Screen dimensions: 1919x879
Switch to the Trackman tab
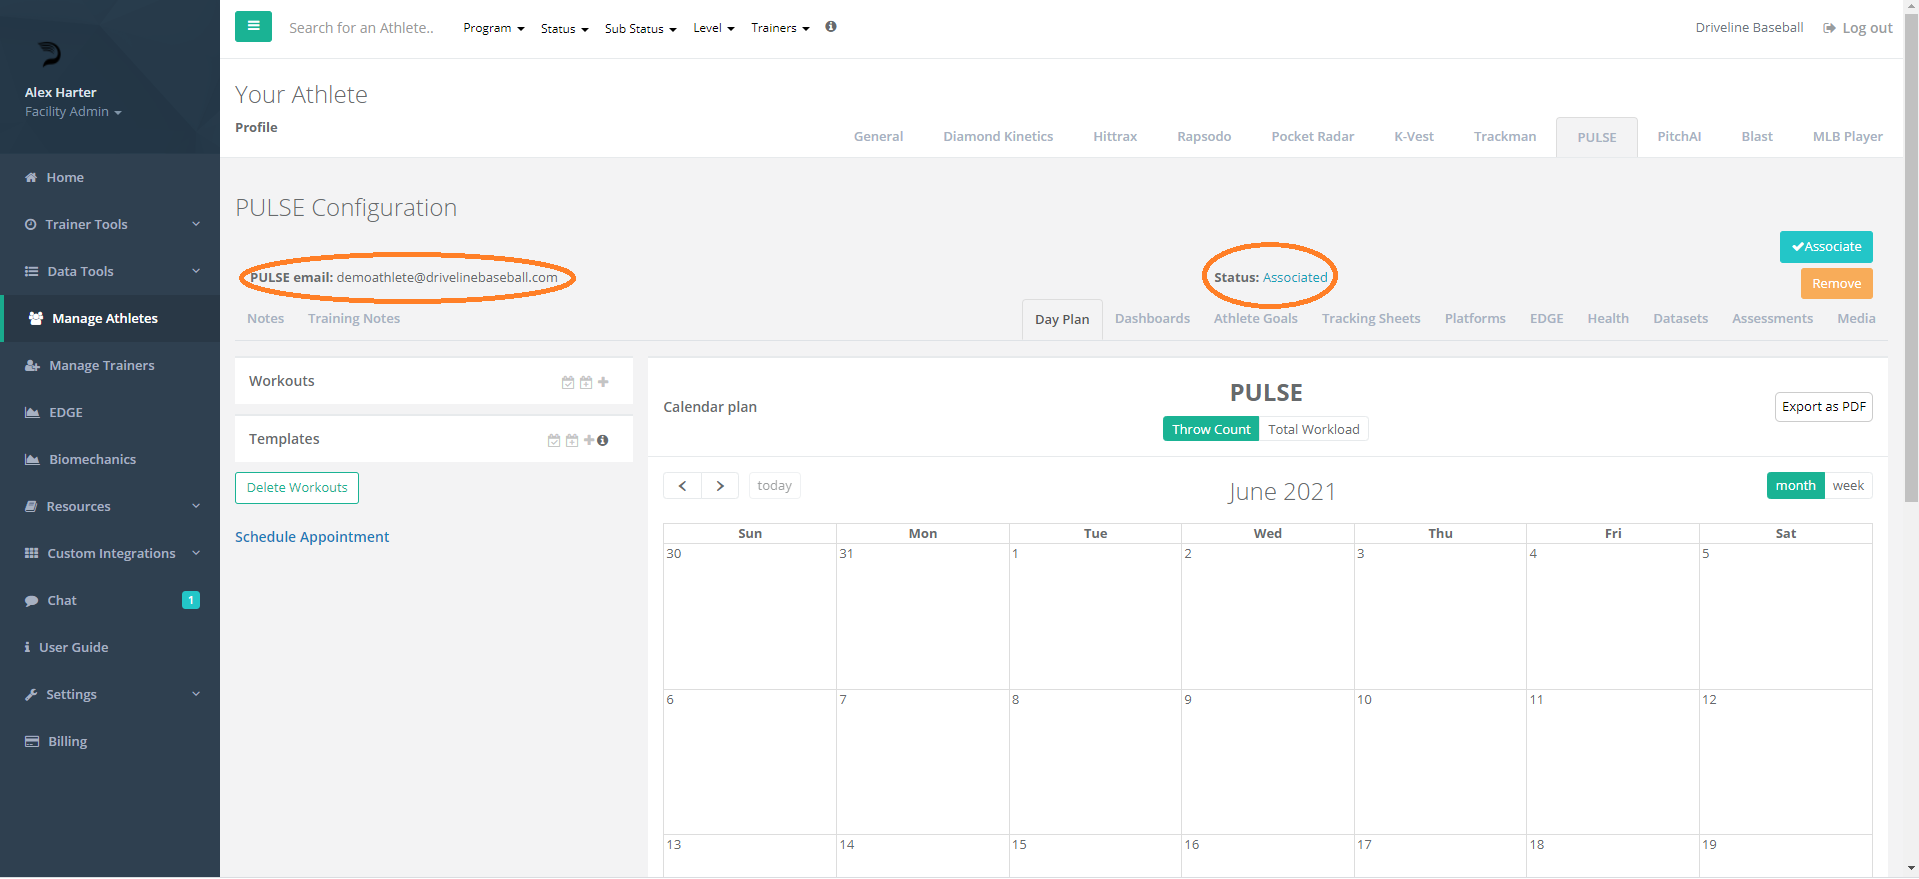click(1504, 137)
